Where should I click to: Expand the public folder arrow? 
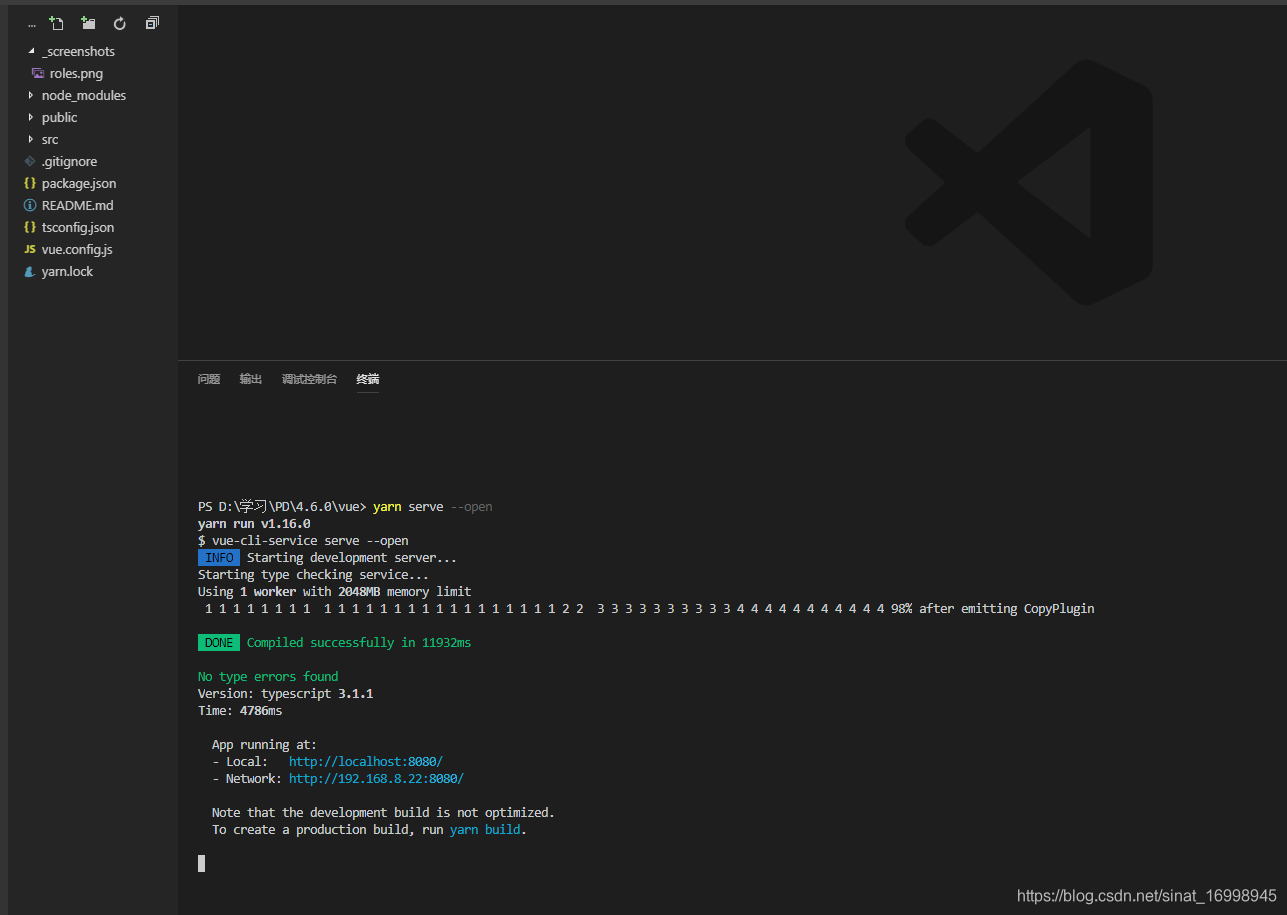(31, 117)
